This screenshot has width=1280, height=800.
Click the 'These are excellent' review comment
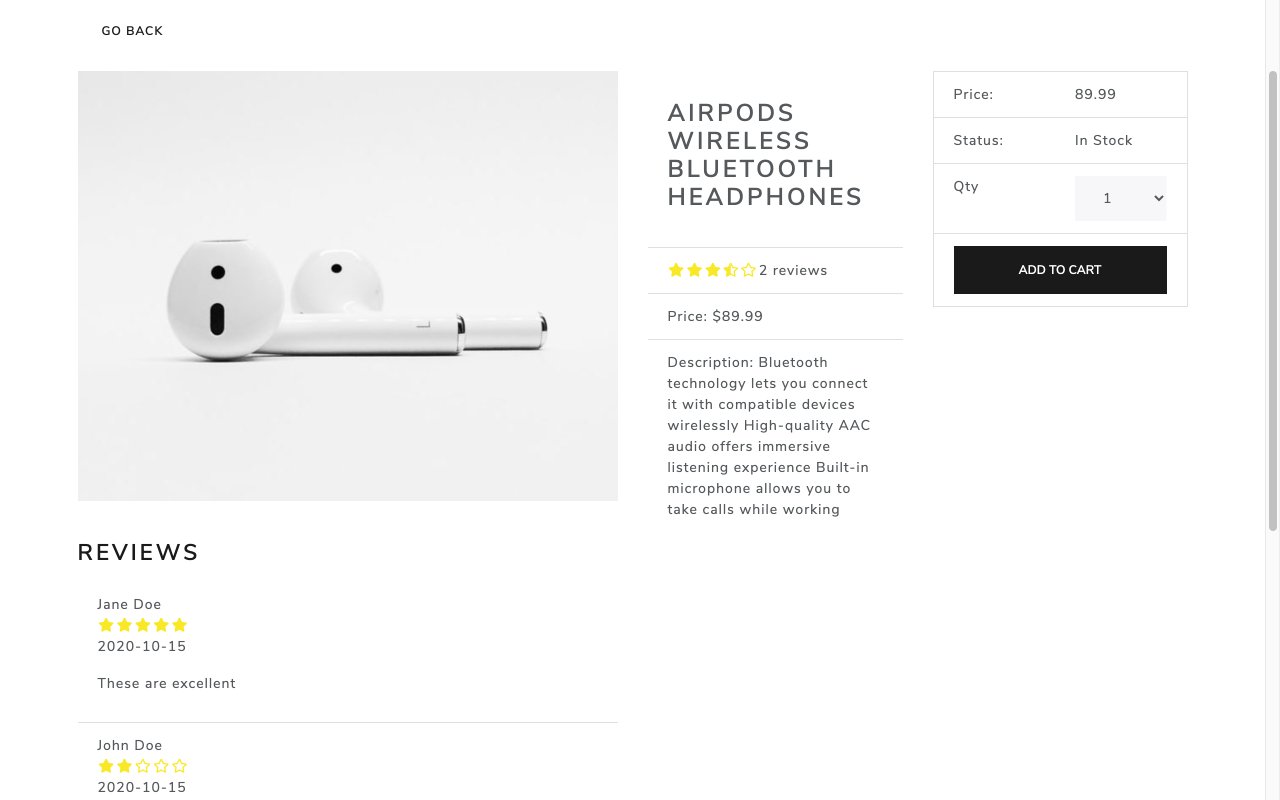[x=166, y=683]
